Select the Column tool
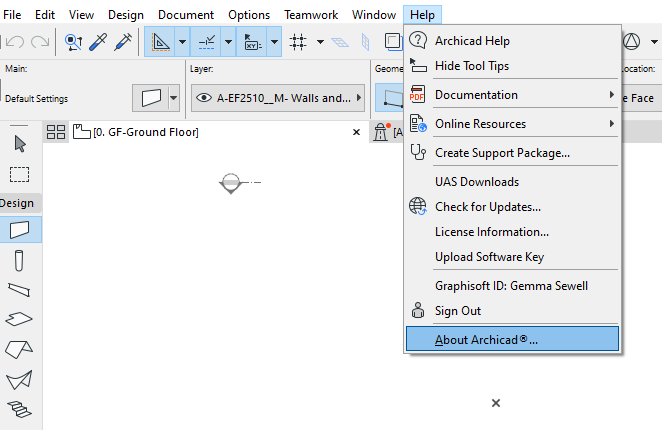Image resolution: width=662 pixels, height=430 pixels. click(19, 260)
